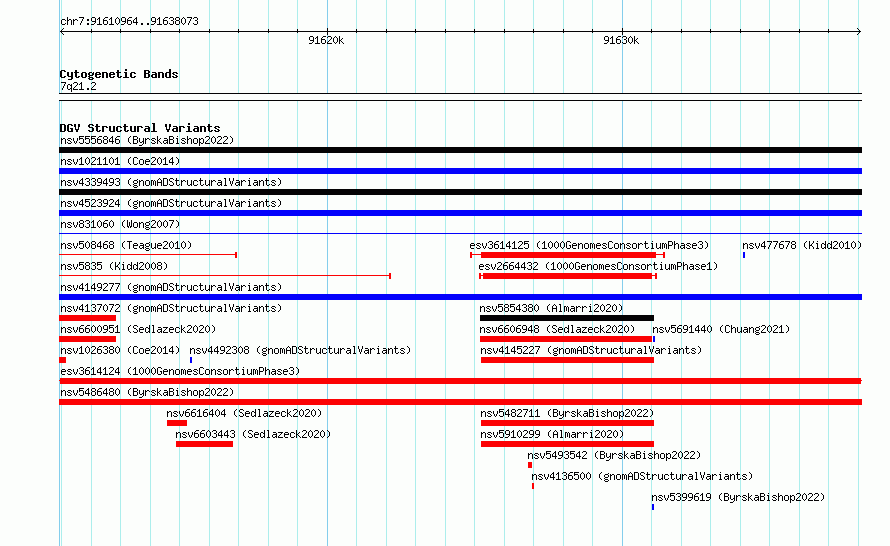Click the red bar under nsv4137072
The image size is (890, 546).
click(x=87, y=318)
